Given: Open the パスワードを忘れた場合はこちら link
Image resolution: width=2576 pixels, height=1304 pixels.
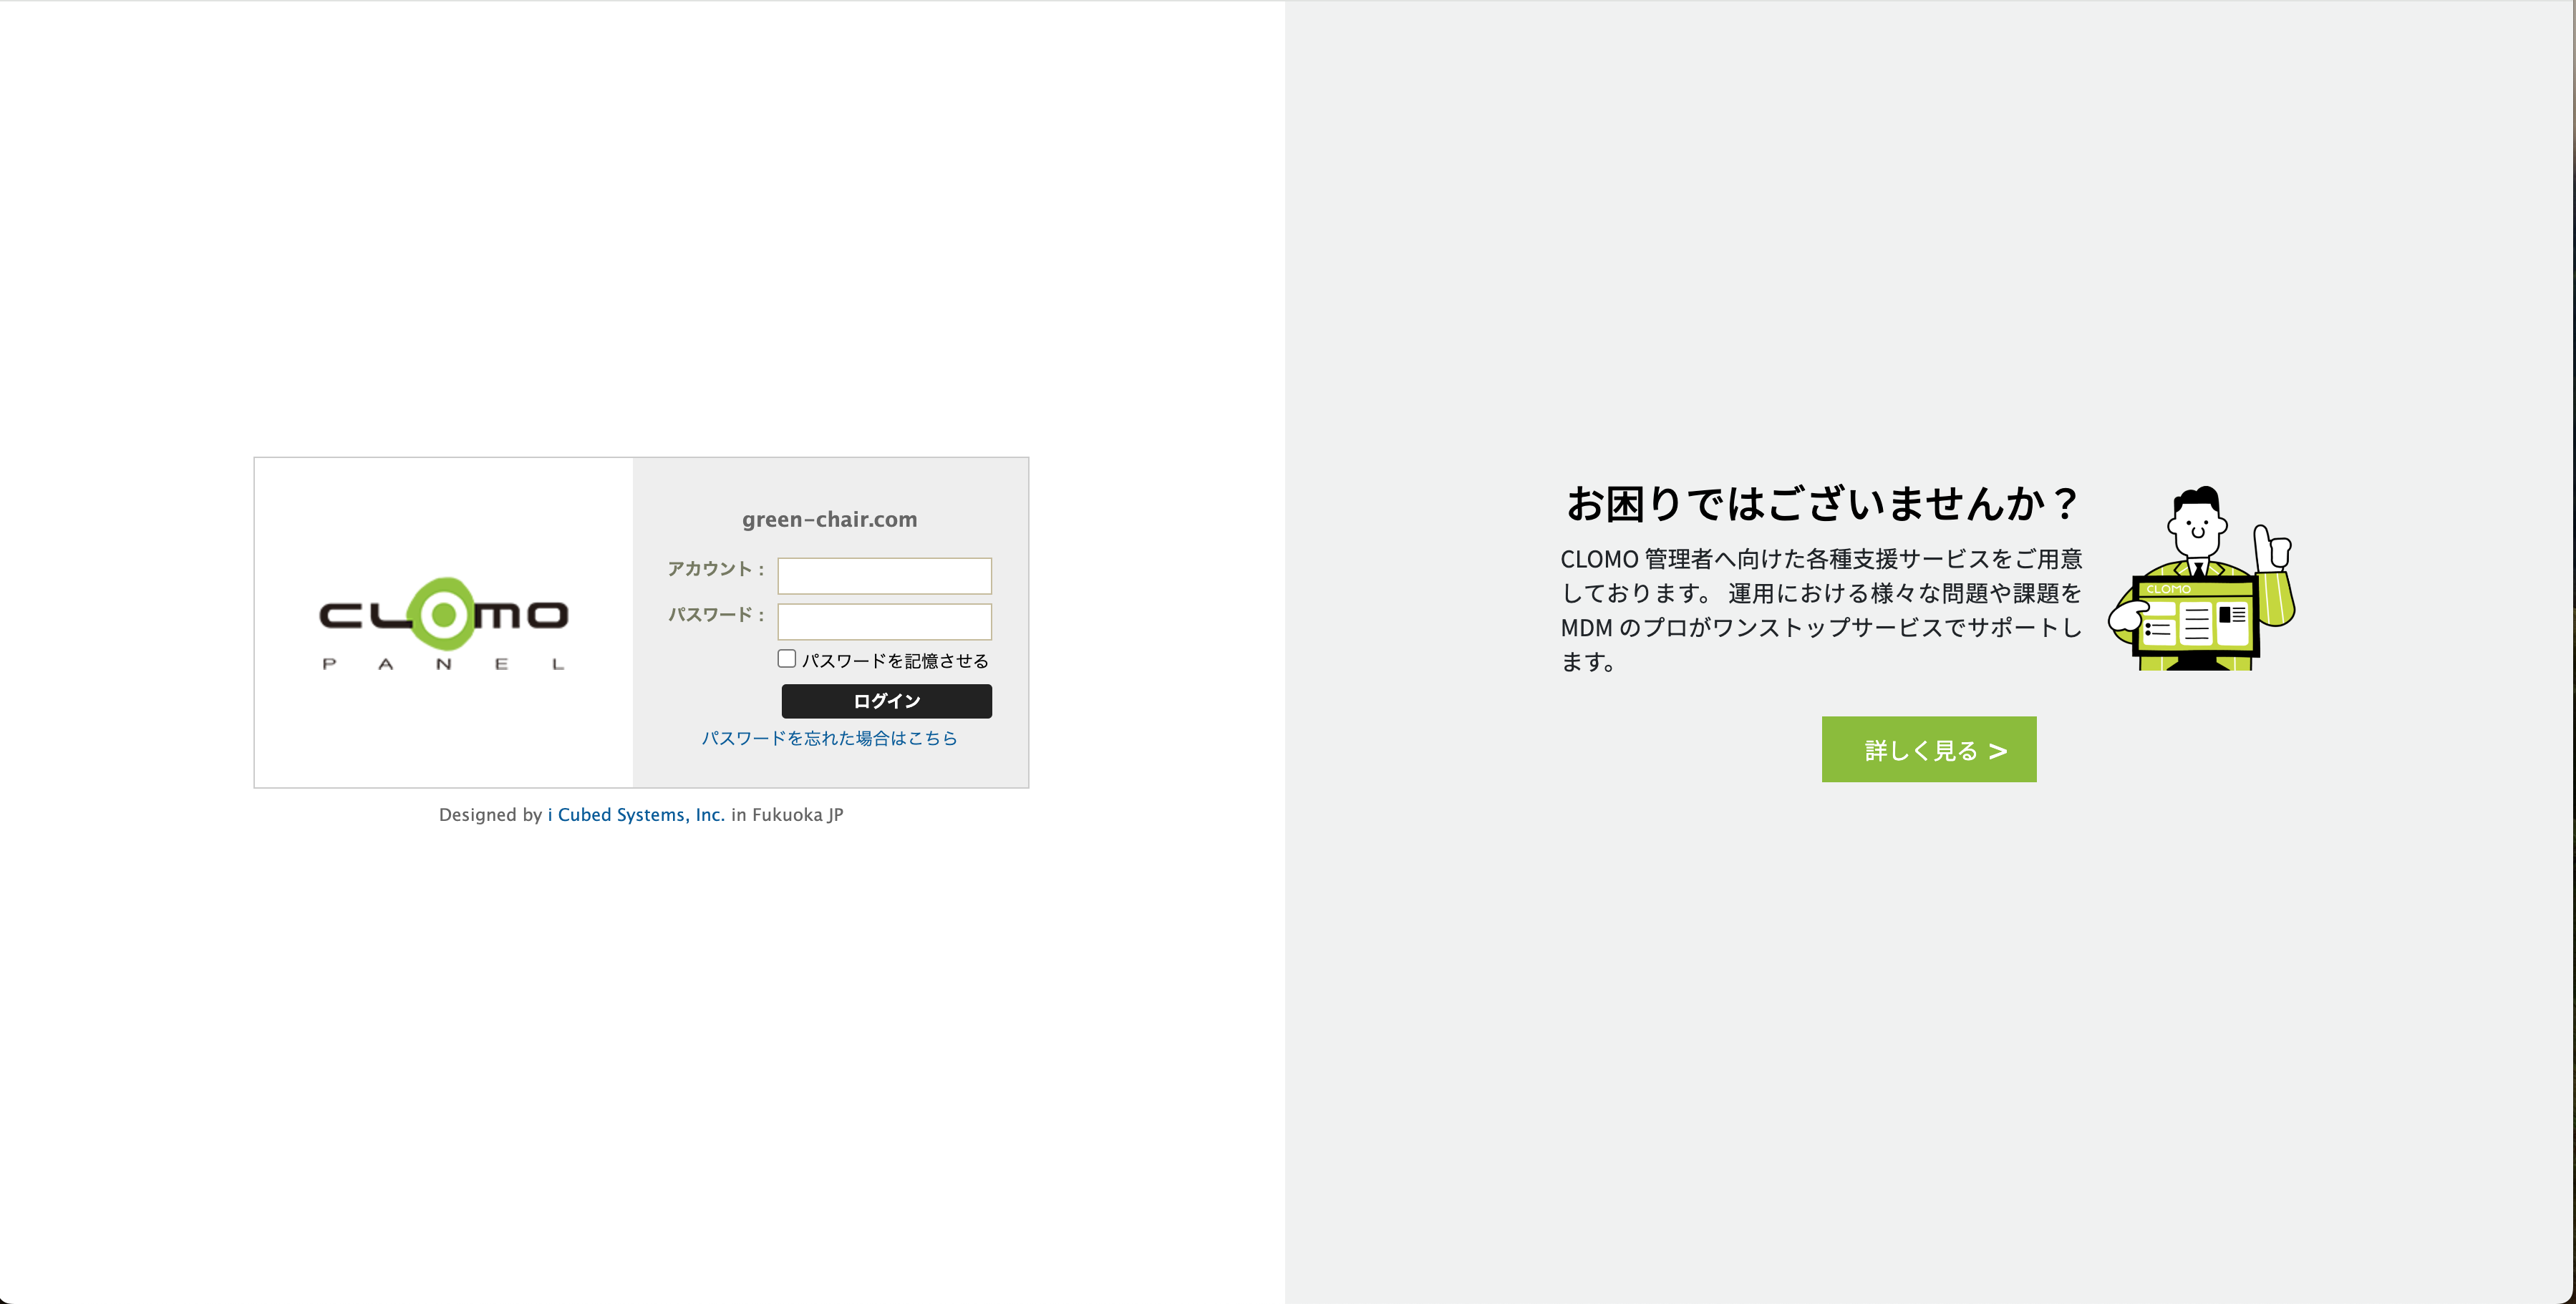Looking at the screenshot, I should tap(829, 738).
